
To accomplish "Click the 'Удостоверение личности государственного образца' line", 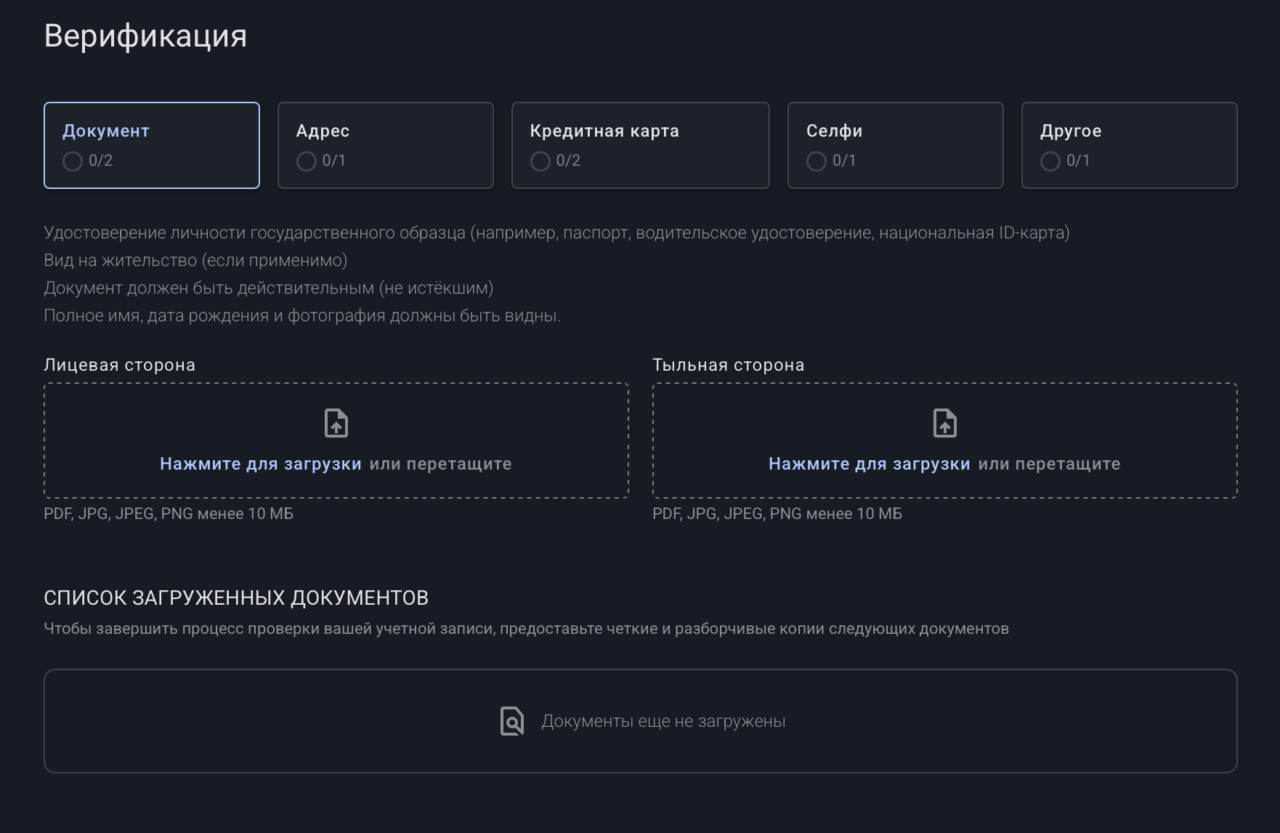I will coord(557,233).
